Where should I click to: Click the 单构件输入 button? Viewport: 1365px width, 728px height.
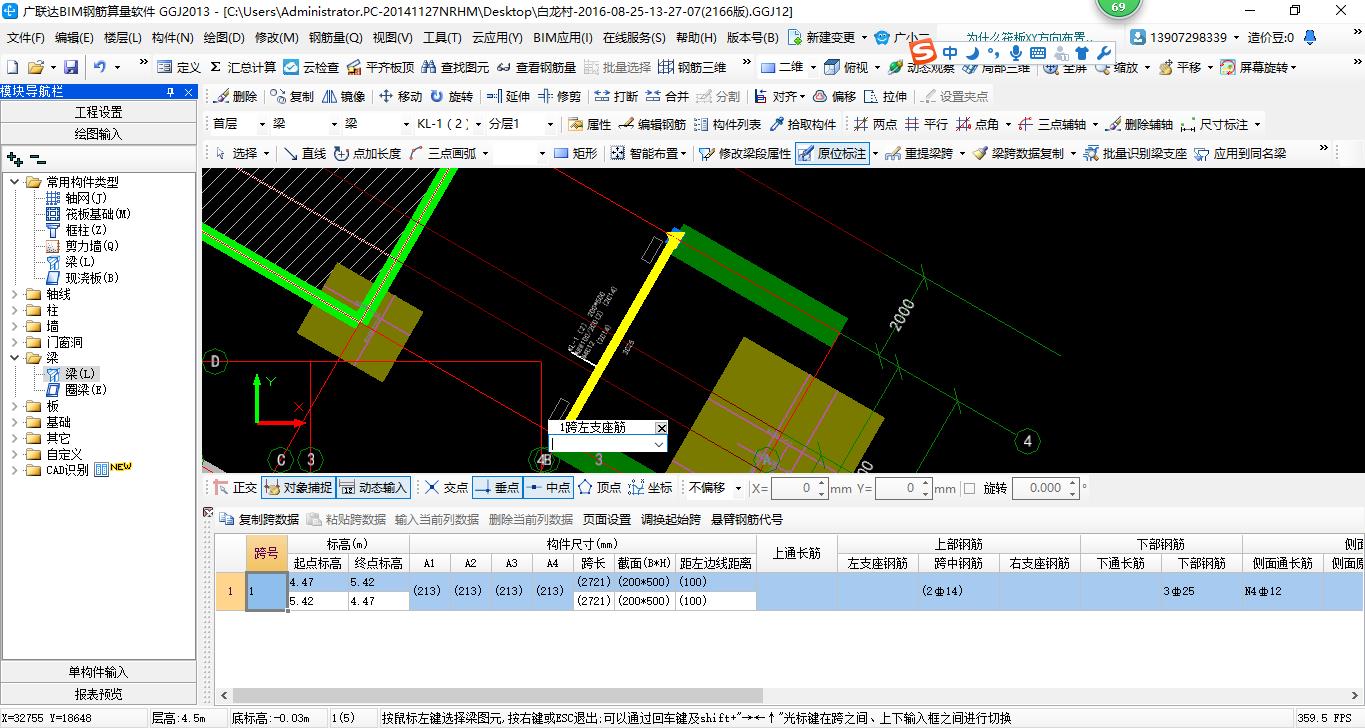99,672
